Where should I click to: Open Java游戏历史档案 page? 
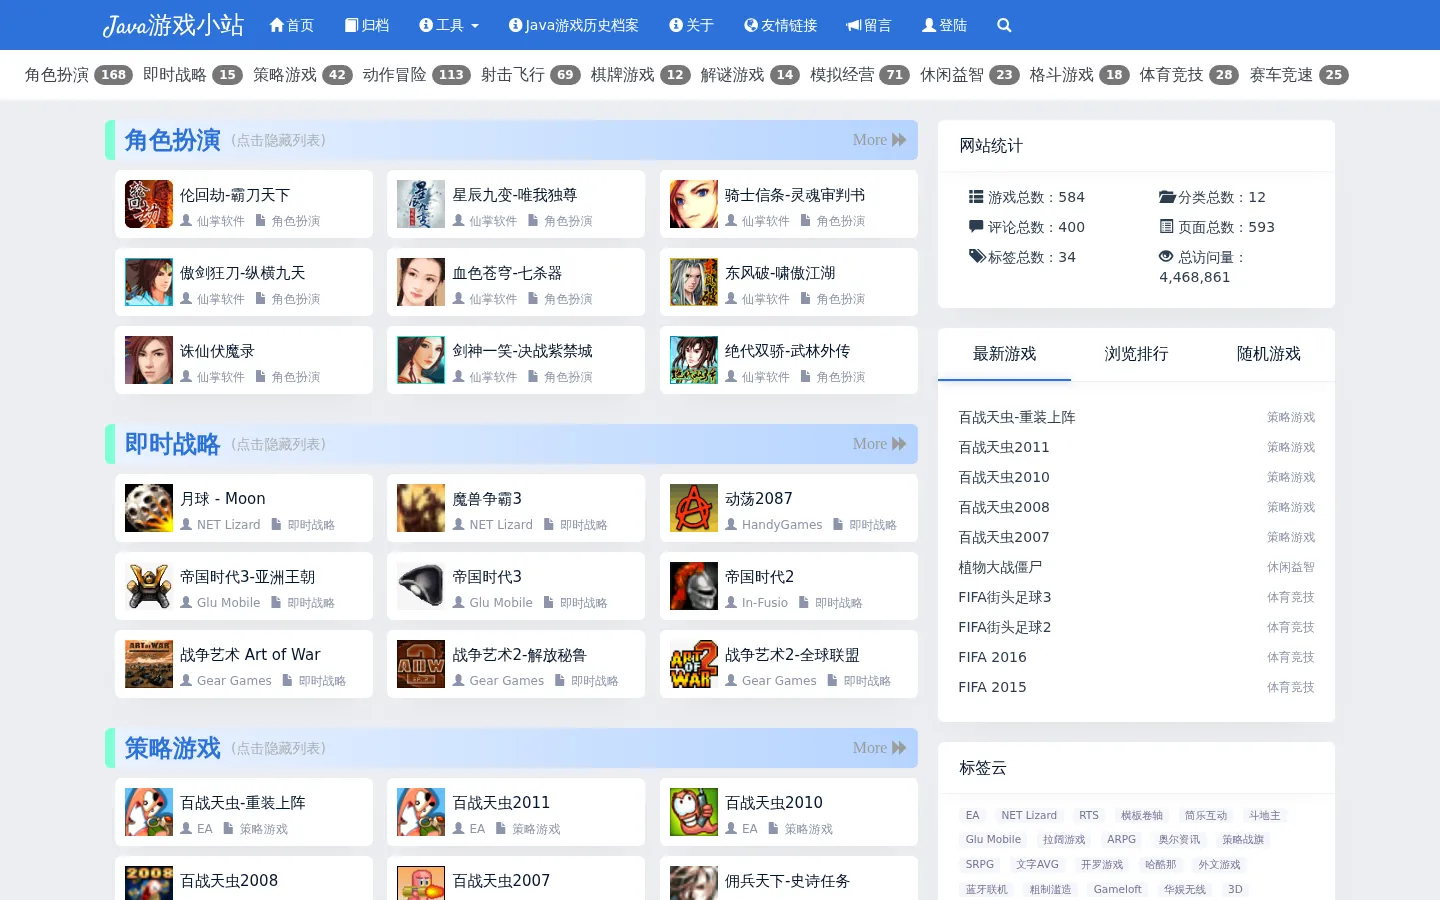point(574,25)
